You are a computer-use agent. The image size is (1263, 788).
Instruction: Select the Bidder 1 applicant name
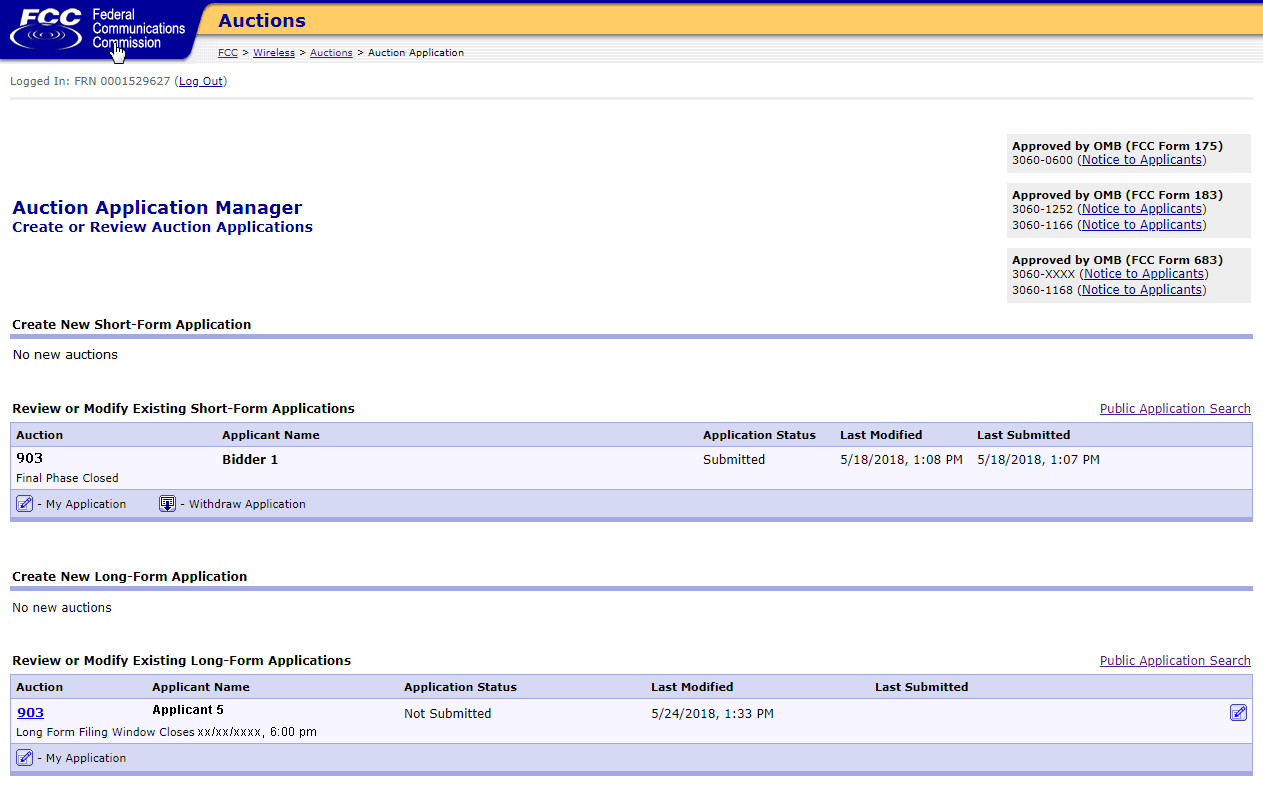point(250,460)
